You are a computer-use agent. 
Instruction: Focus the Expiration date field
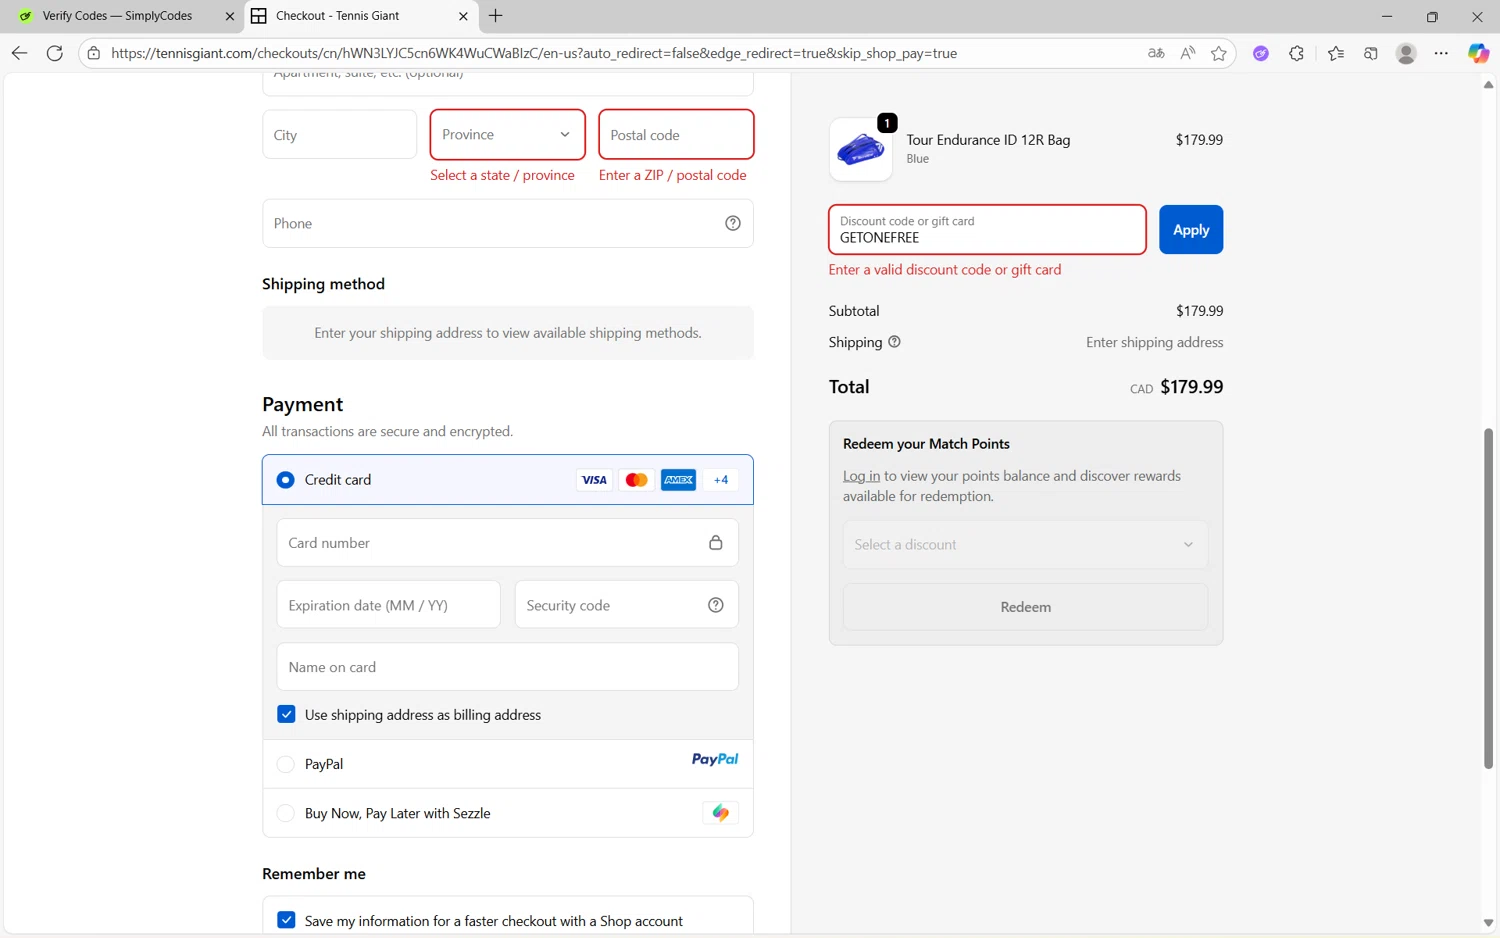[388, 605]
